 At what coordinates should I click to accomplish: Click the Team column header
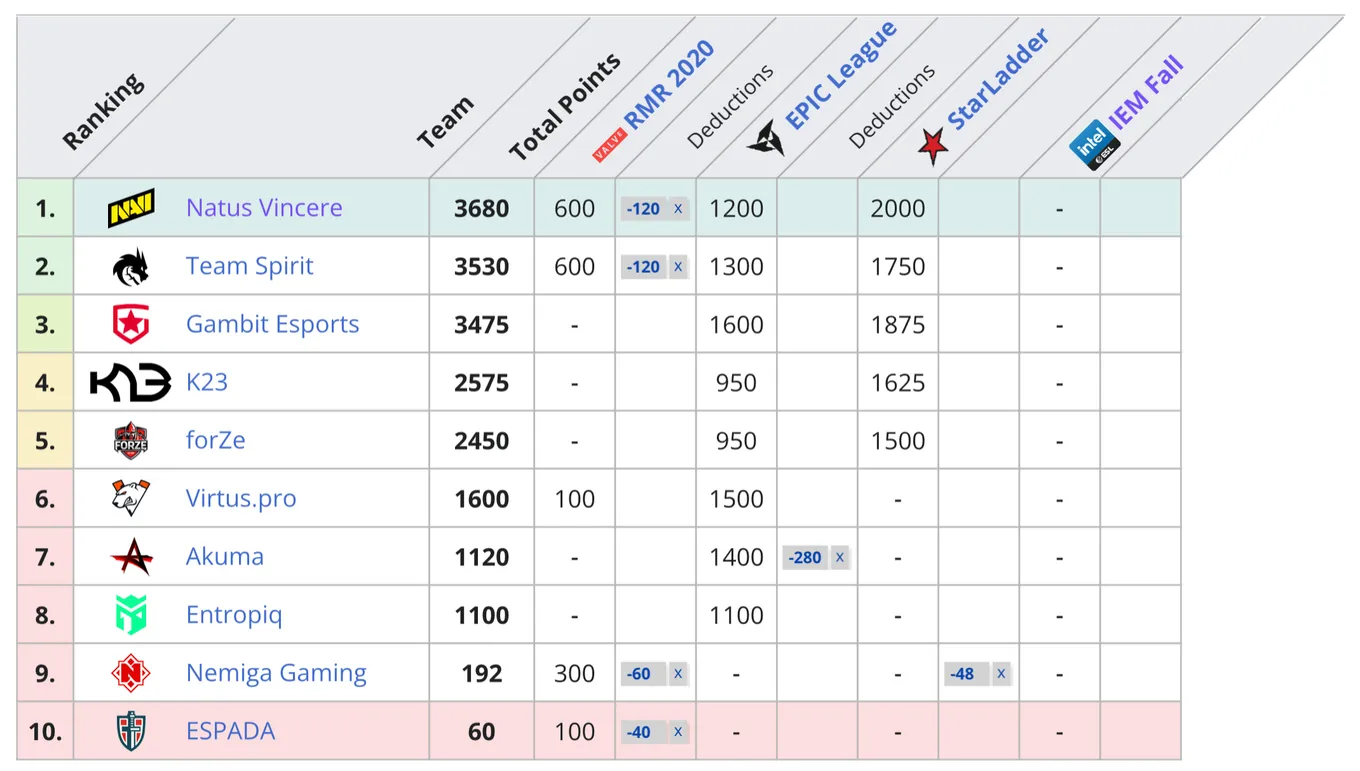click(x=445, y=123)
